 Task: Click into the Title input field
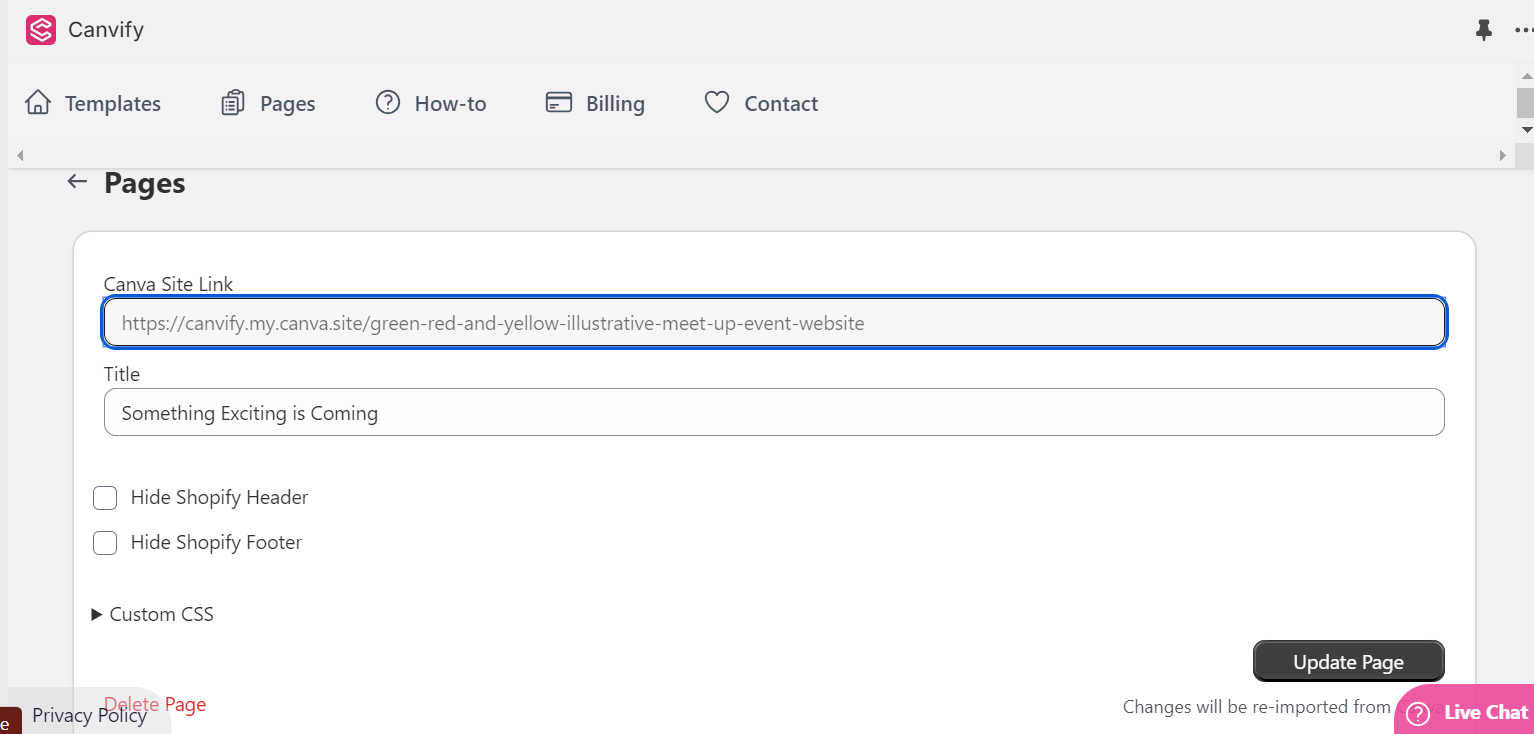(774, 412)
